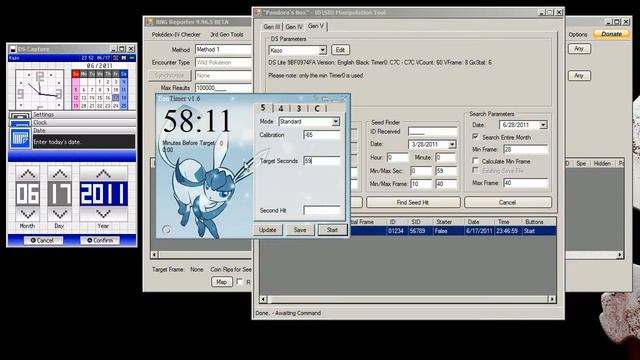Select the month field showing 06

point(28,194)
